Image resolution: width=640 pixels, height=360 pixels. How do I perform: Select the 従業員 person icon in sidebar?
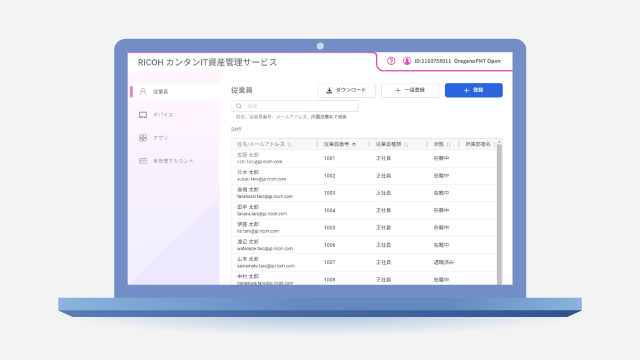click(x=143, y=91)
